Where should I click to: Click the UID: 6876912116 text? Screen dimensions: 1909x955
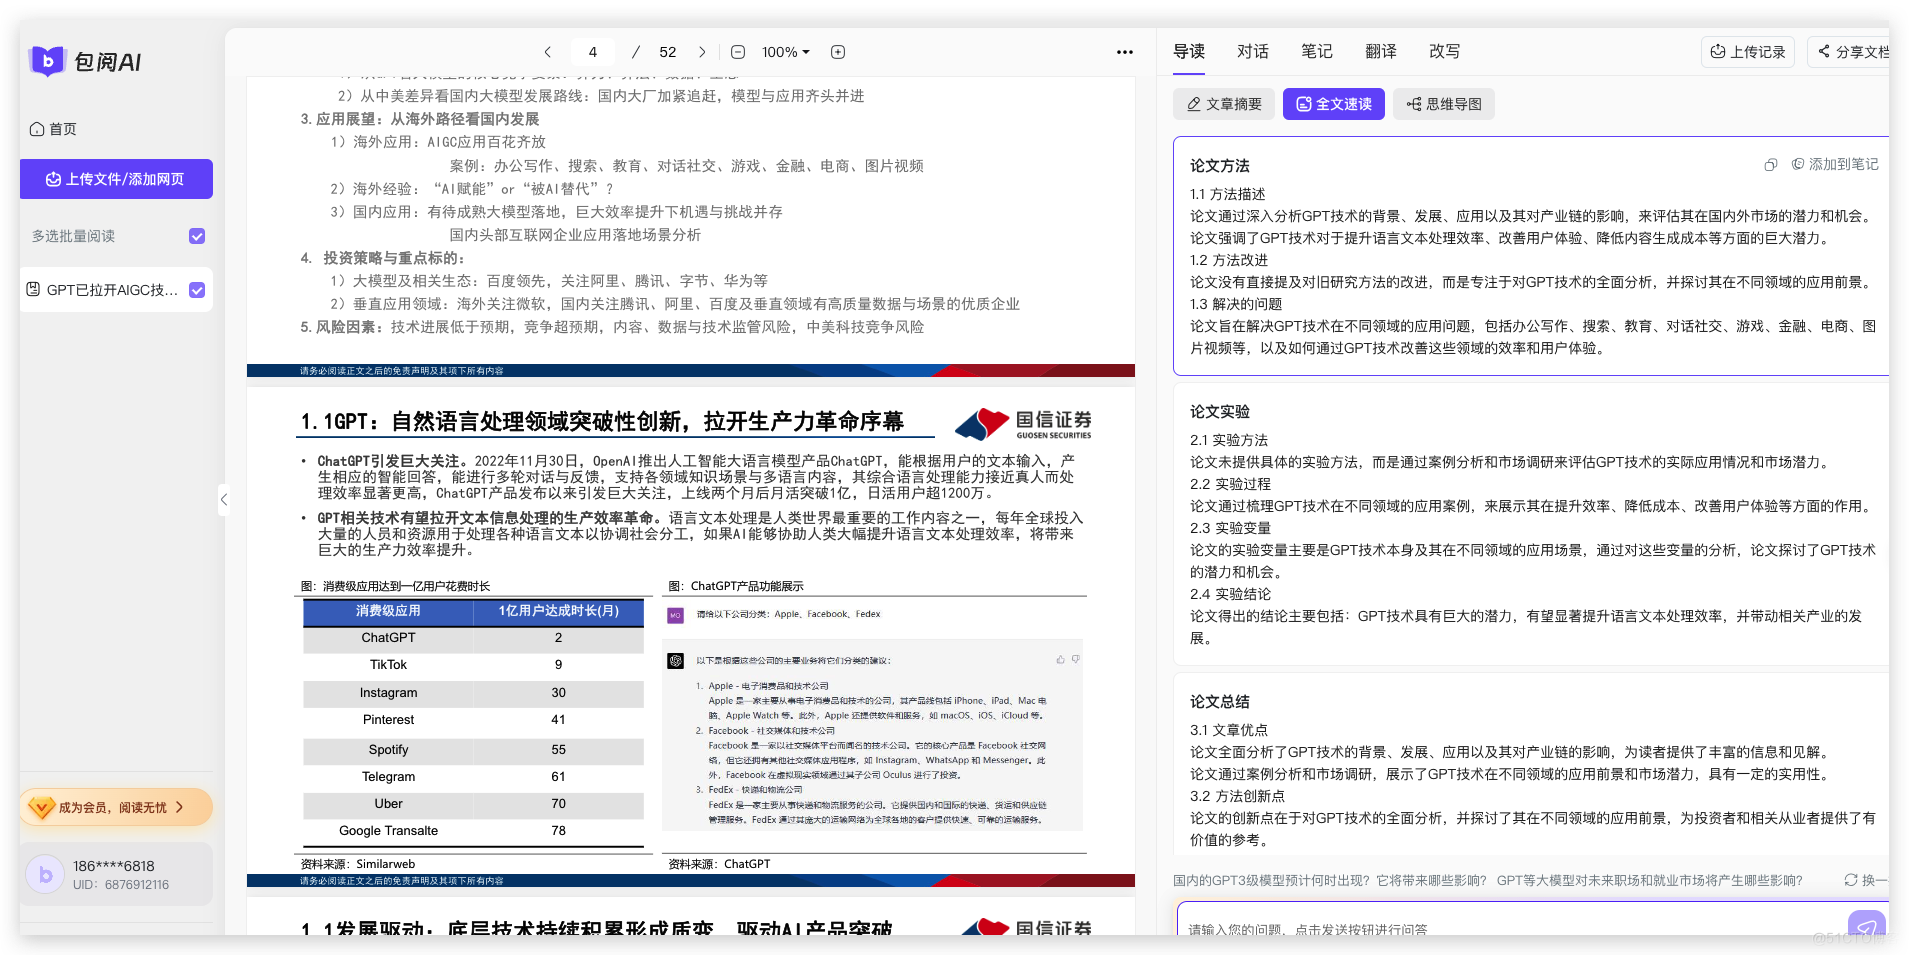pos(121,885)
